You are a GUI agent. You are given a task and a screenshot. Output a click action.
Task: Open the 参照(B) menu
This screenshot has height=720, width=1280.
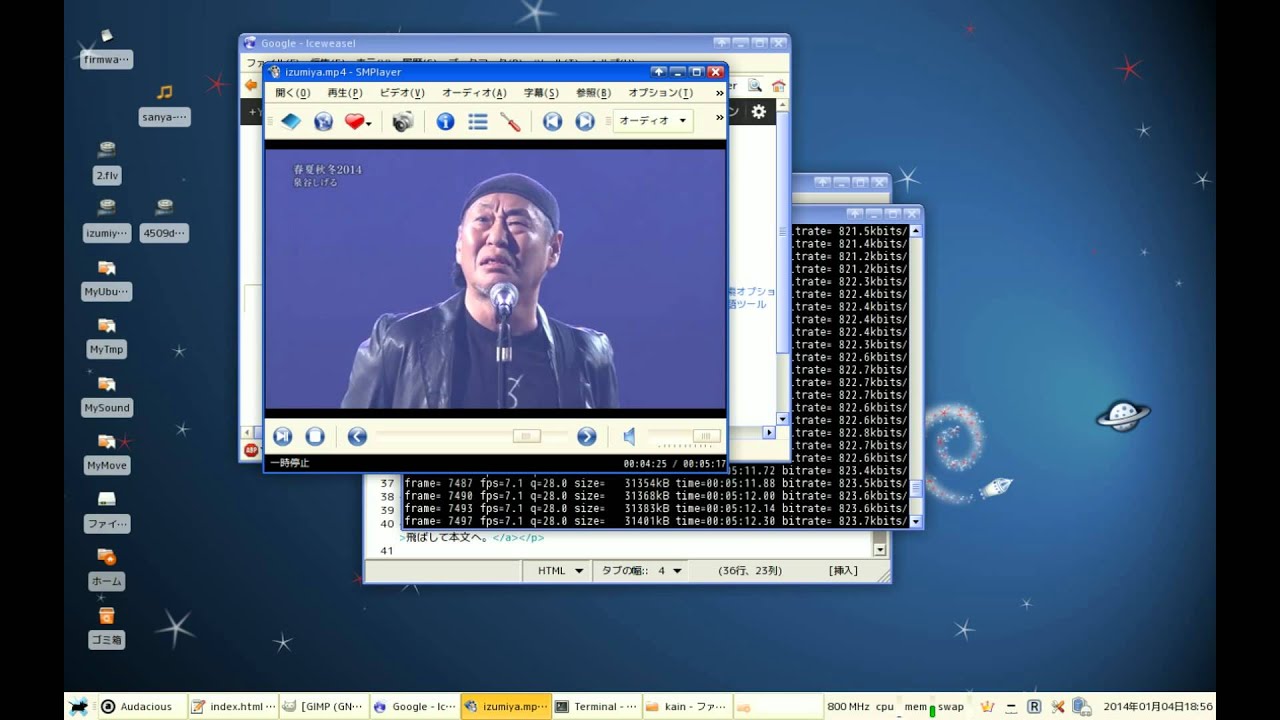point(593,93)
